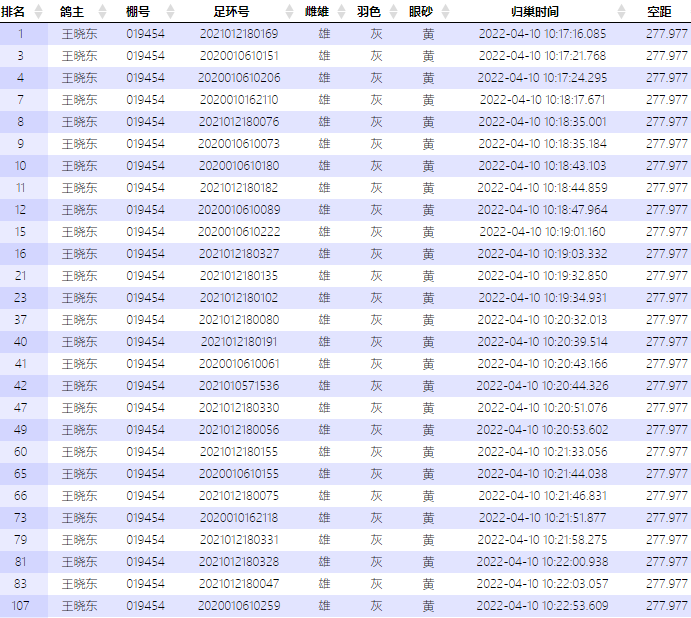Select ring number 2021012180169 cell
The height and width of the screenshot is (618, 691).
(x=239, y=34)
